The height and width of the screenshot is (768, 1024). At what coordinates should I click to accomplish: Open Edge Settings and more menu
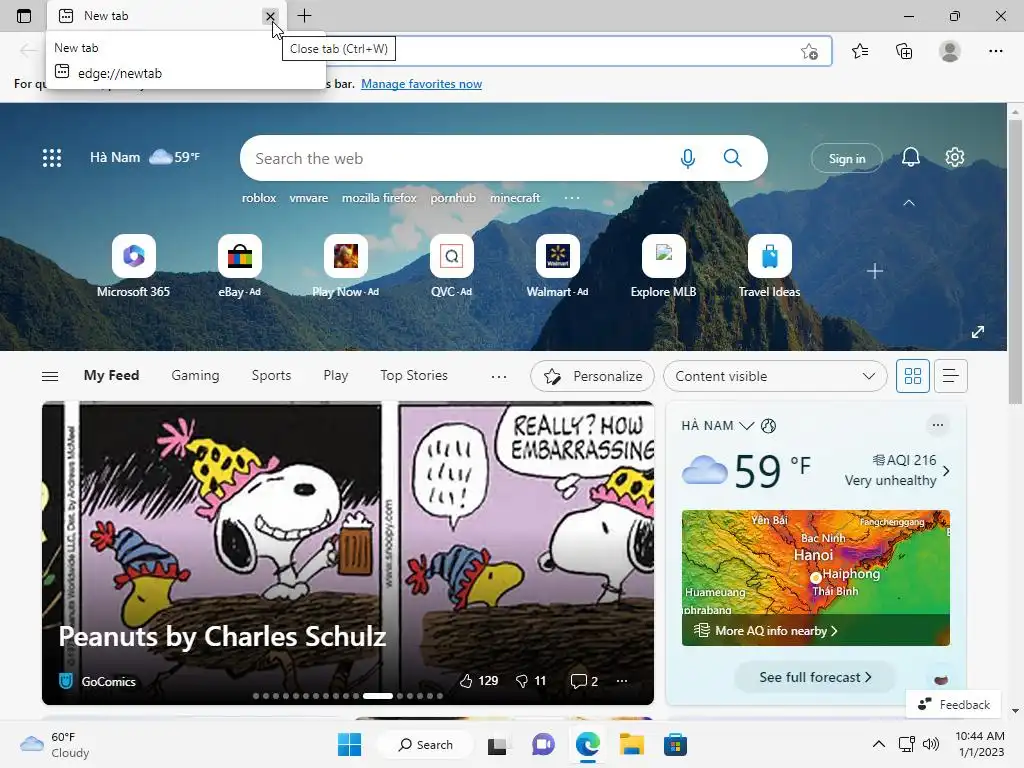pyautogui.click(x=995, y=51)
